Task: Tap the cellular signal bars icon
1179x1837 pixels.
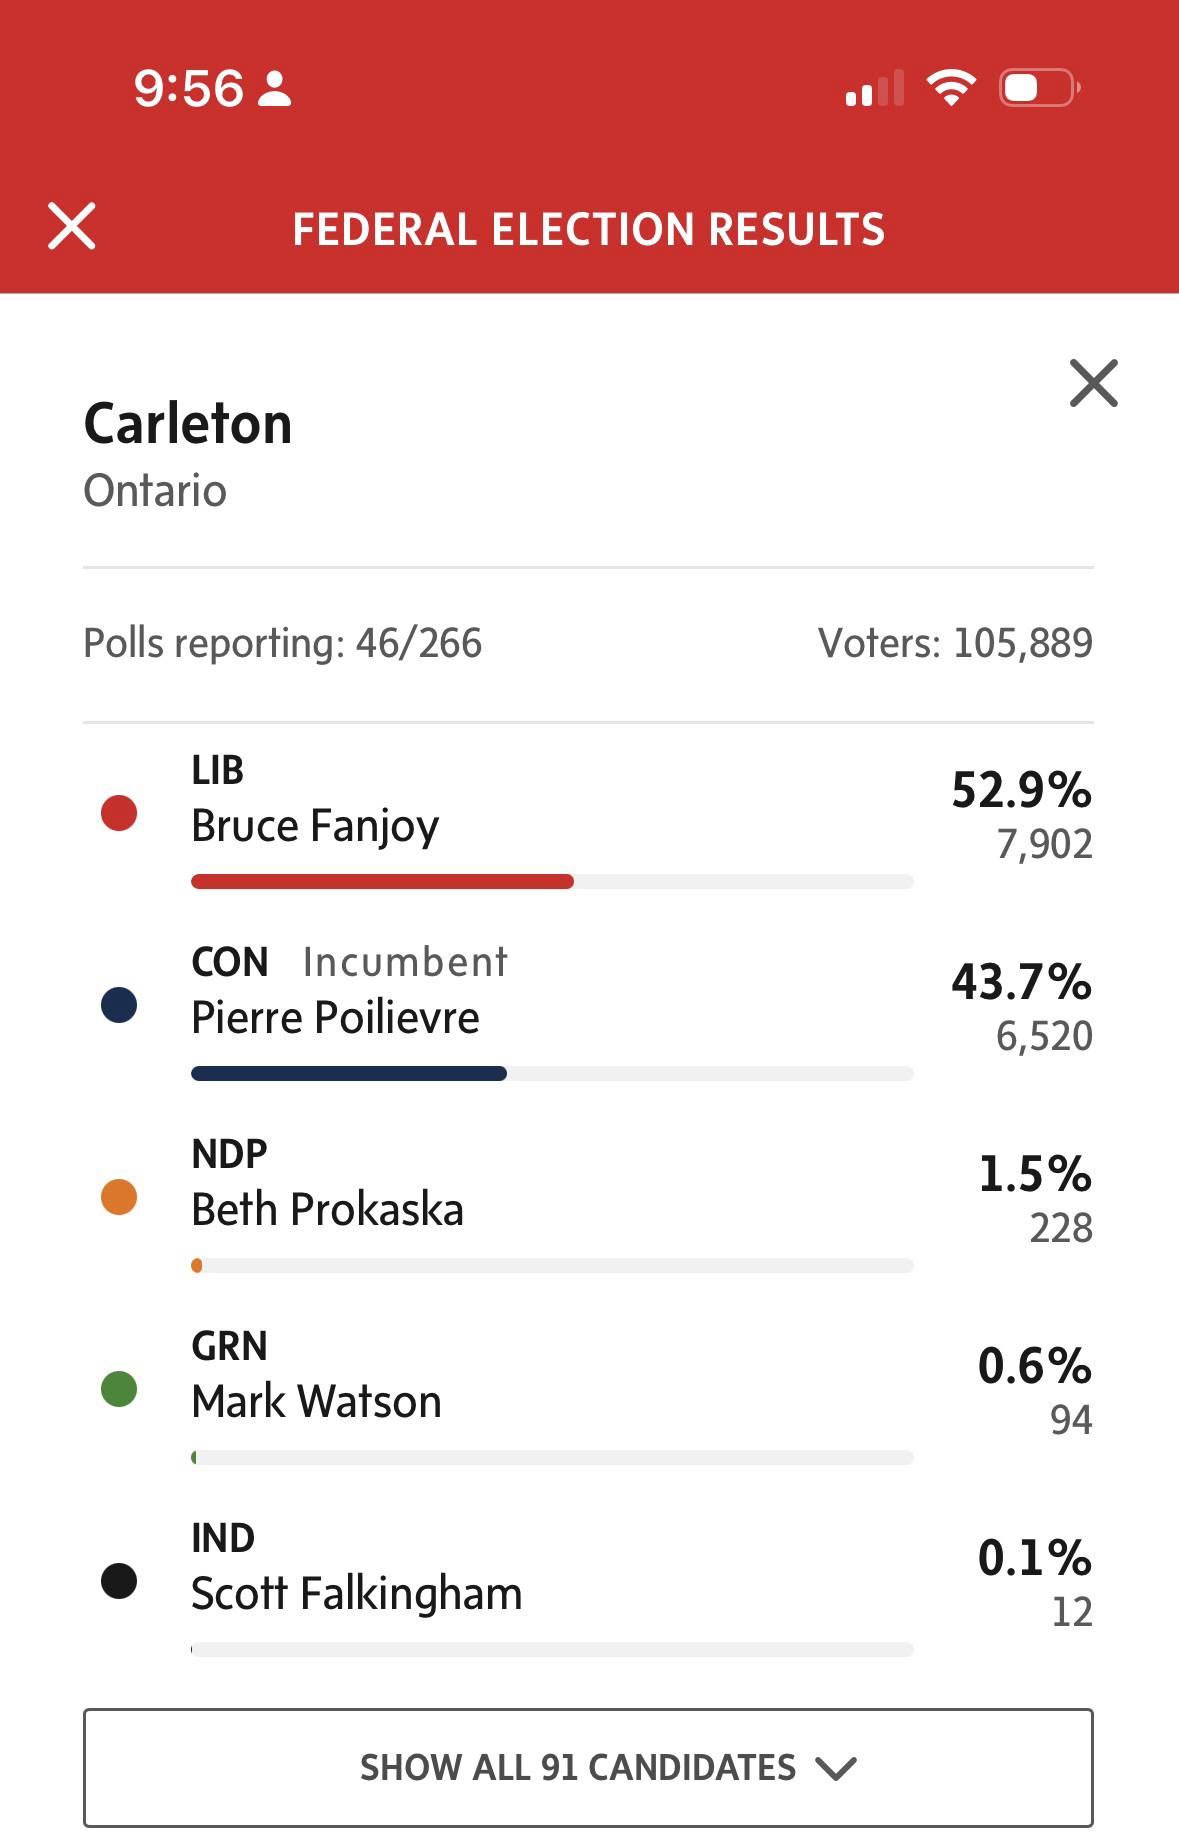Action: click(x=874, y=88)
